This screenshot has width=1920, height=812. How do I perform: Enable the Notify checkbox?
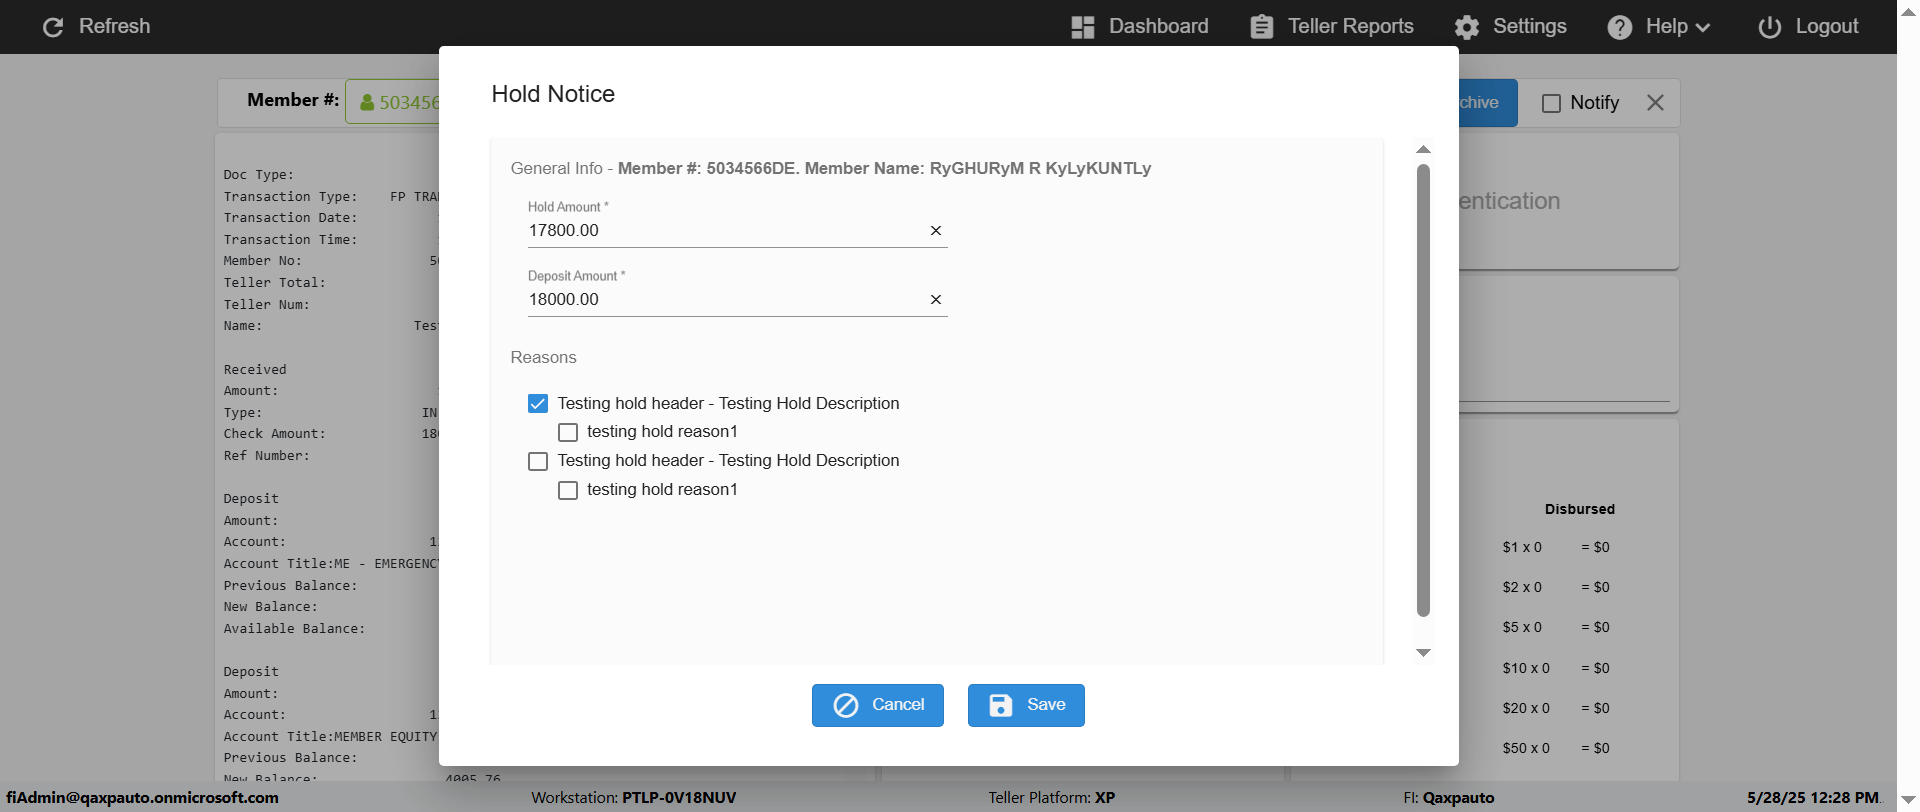1551,104
